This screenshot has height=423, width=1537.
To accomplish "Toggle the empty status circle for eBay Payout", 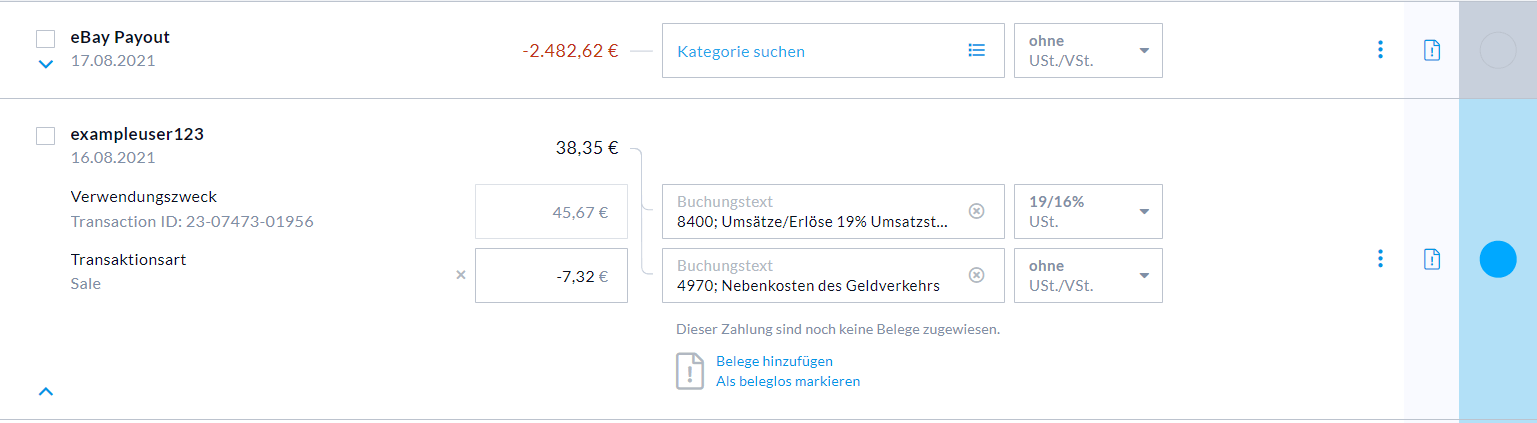I will [1497, 50].
